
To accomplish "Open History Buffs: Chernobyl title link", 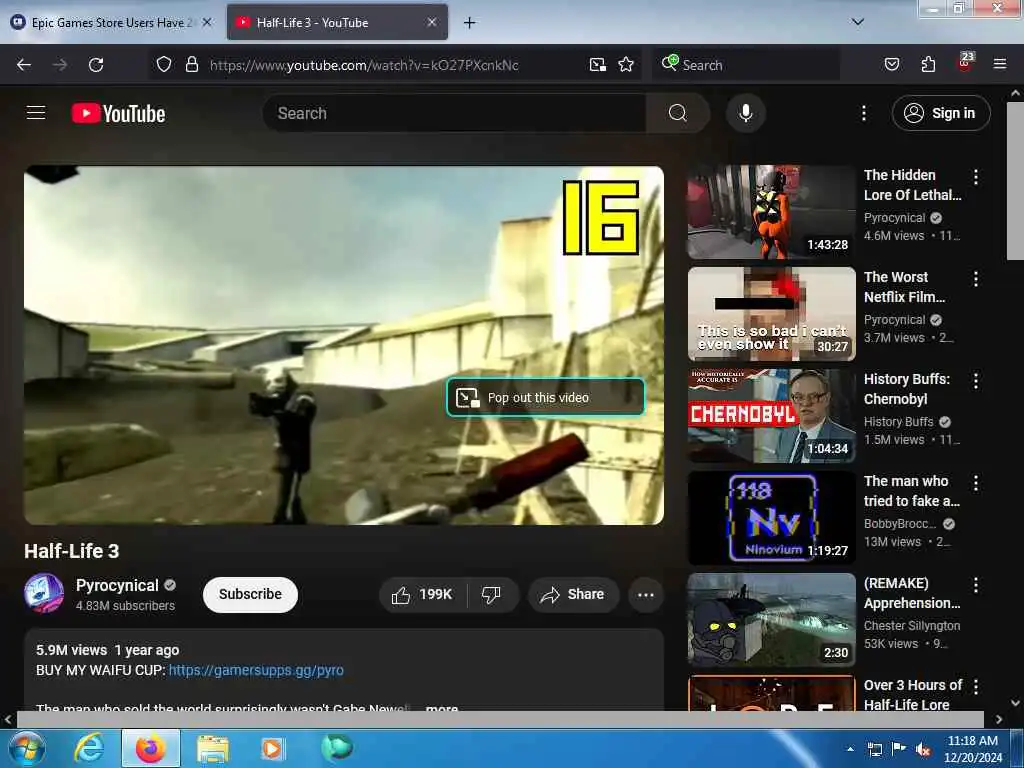I will [x=906, y=389].
